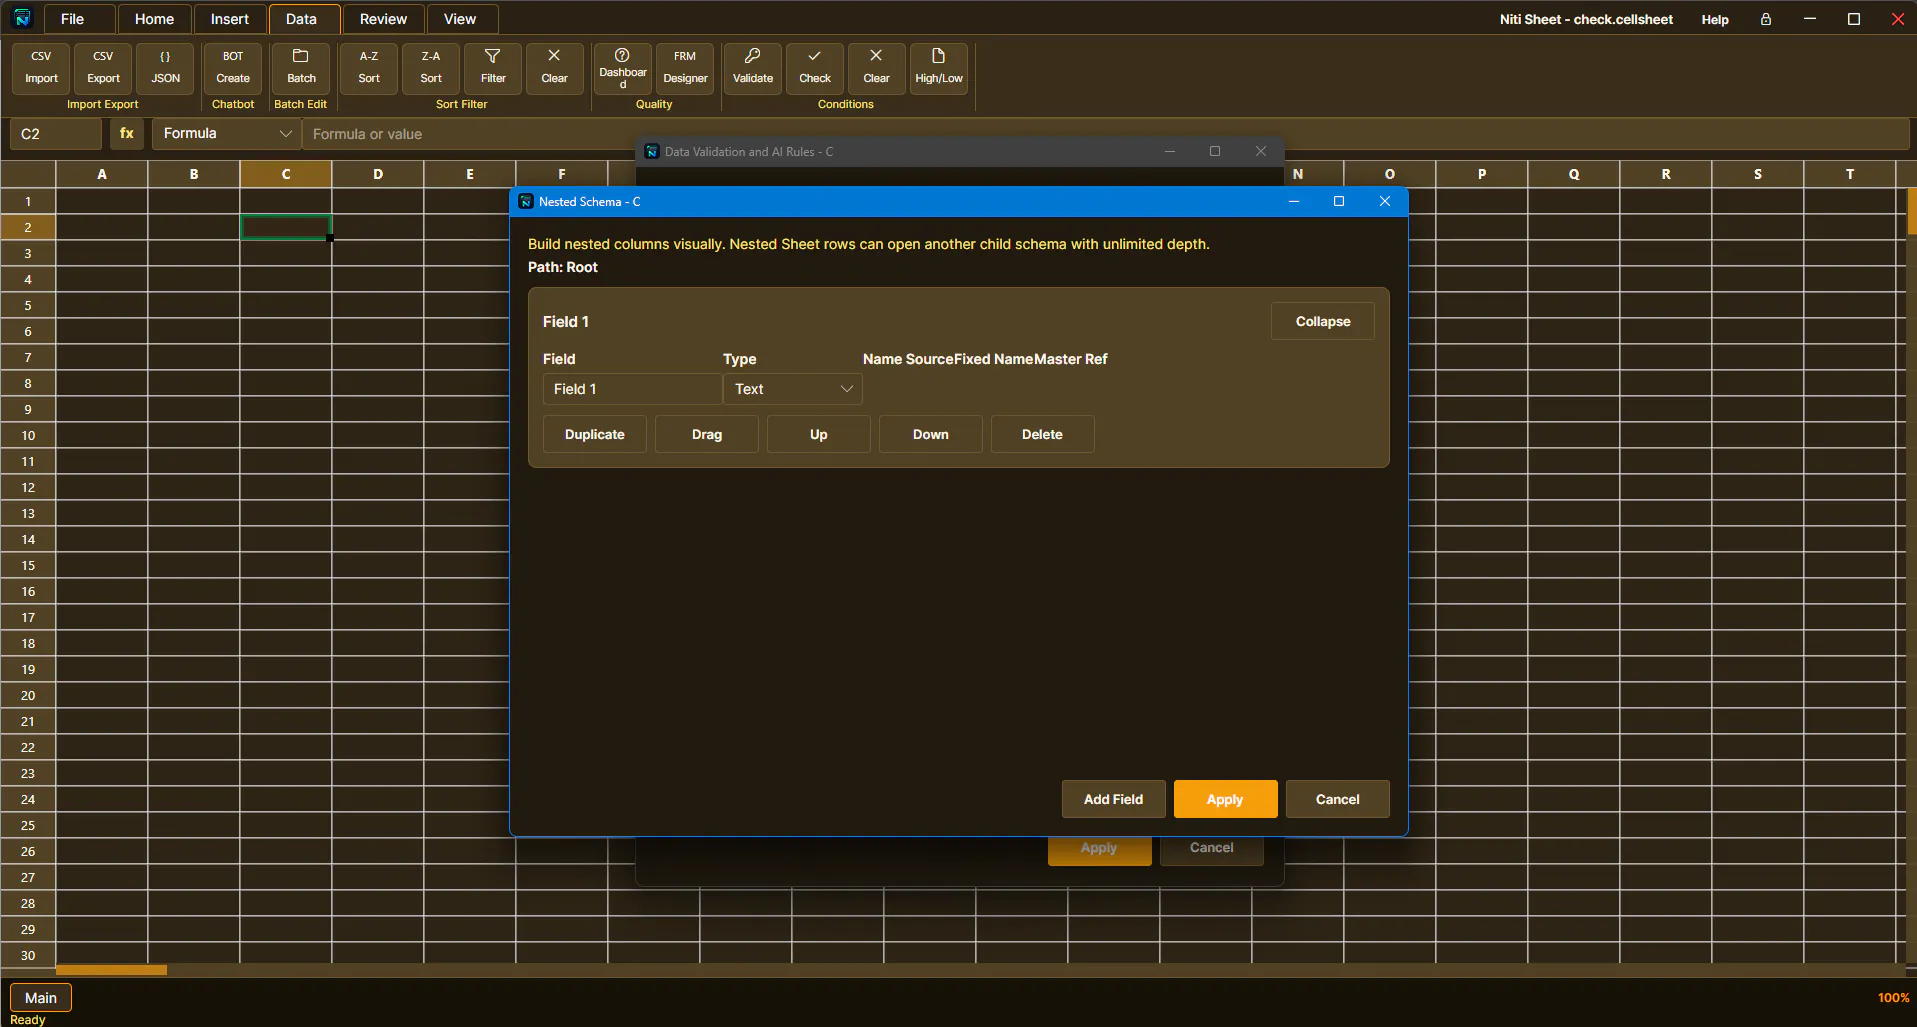The width and height of the screenshot is (1917, 1027).
Task: Click the Duplicate field button
Action: coord(595,434)
